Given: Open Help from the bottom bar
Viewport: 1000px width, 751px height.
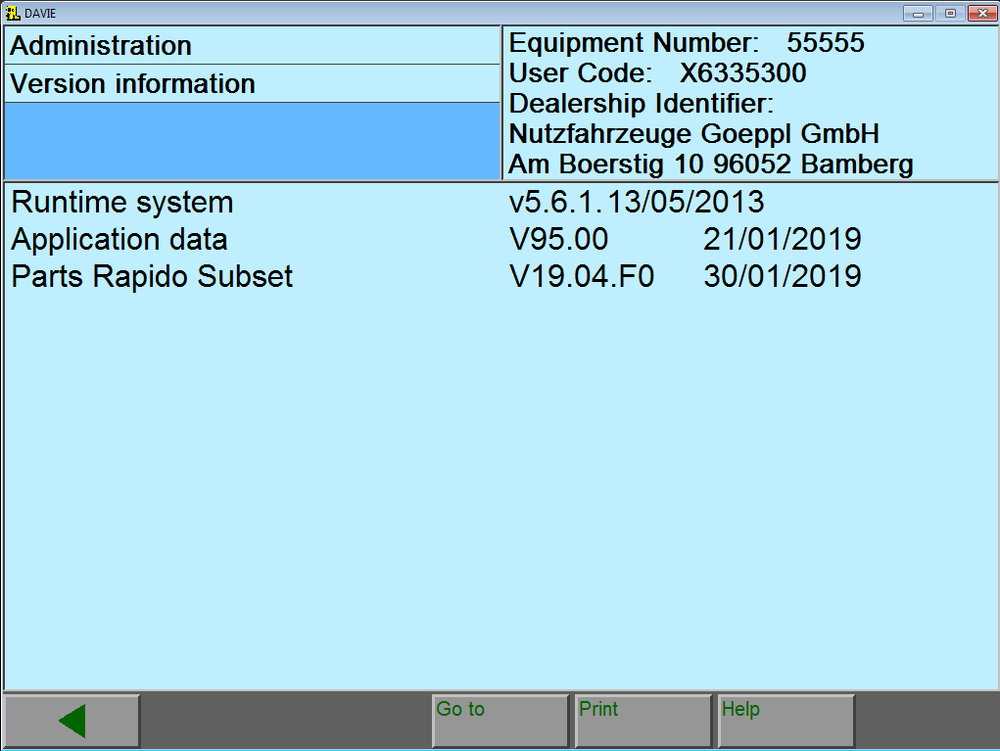Looking at the screenshot, I should pos(785,720).
